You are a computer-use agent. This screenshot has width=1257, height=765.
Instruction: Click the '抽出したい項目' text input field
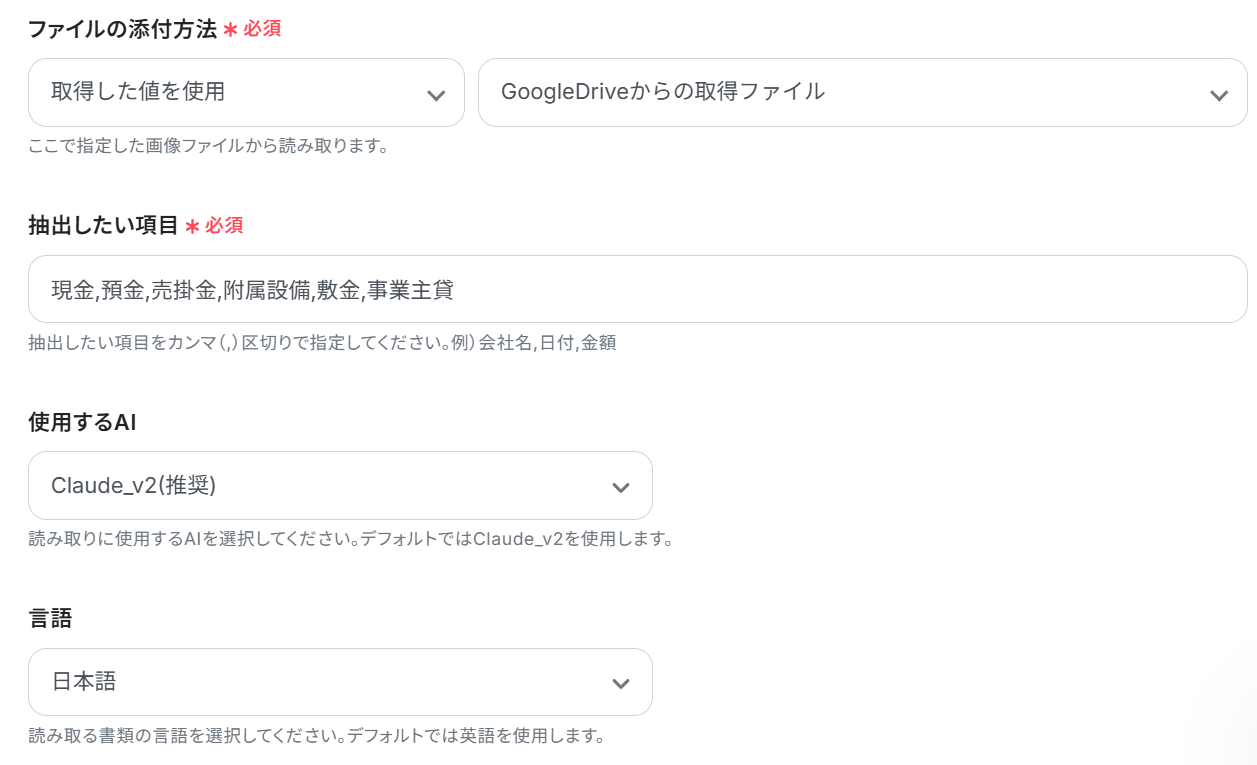[x=637, y=290]
